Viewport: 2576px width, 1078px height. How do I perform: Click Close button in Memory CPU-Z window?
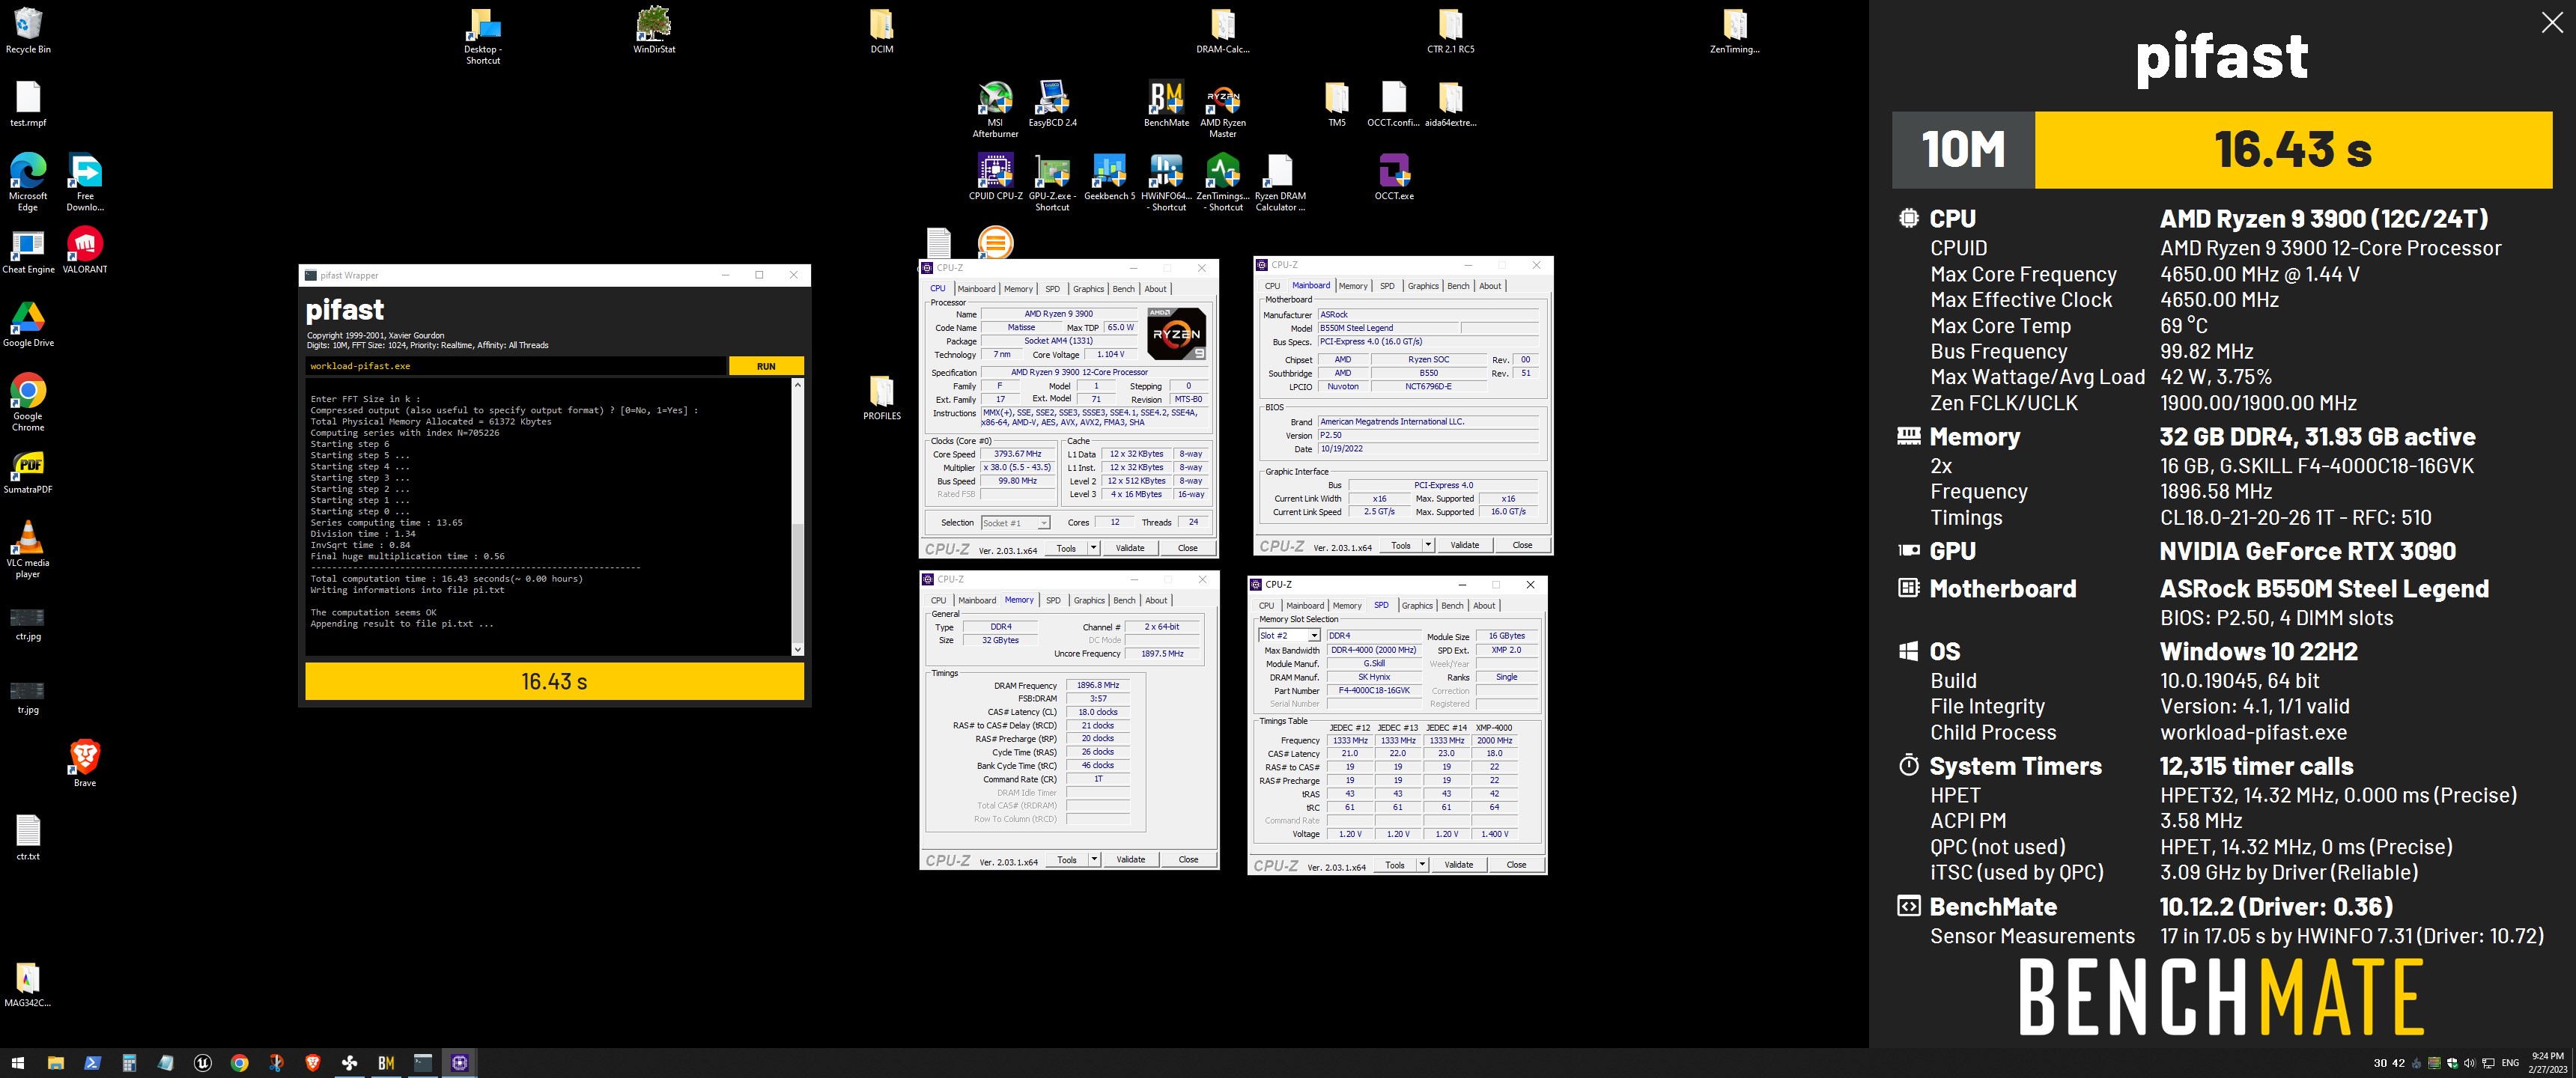pos(1188,860)
